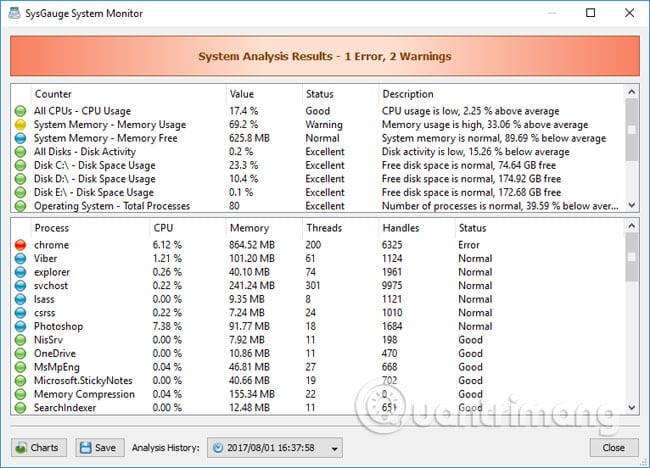Sort by the Value column header

[x=264, y=94]
